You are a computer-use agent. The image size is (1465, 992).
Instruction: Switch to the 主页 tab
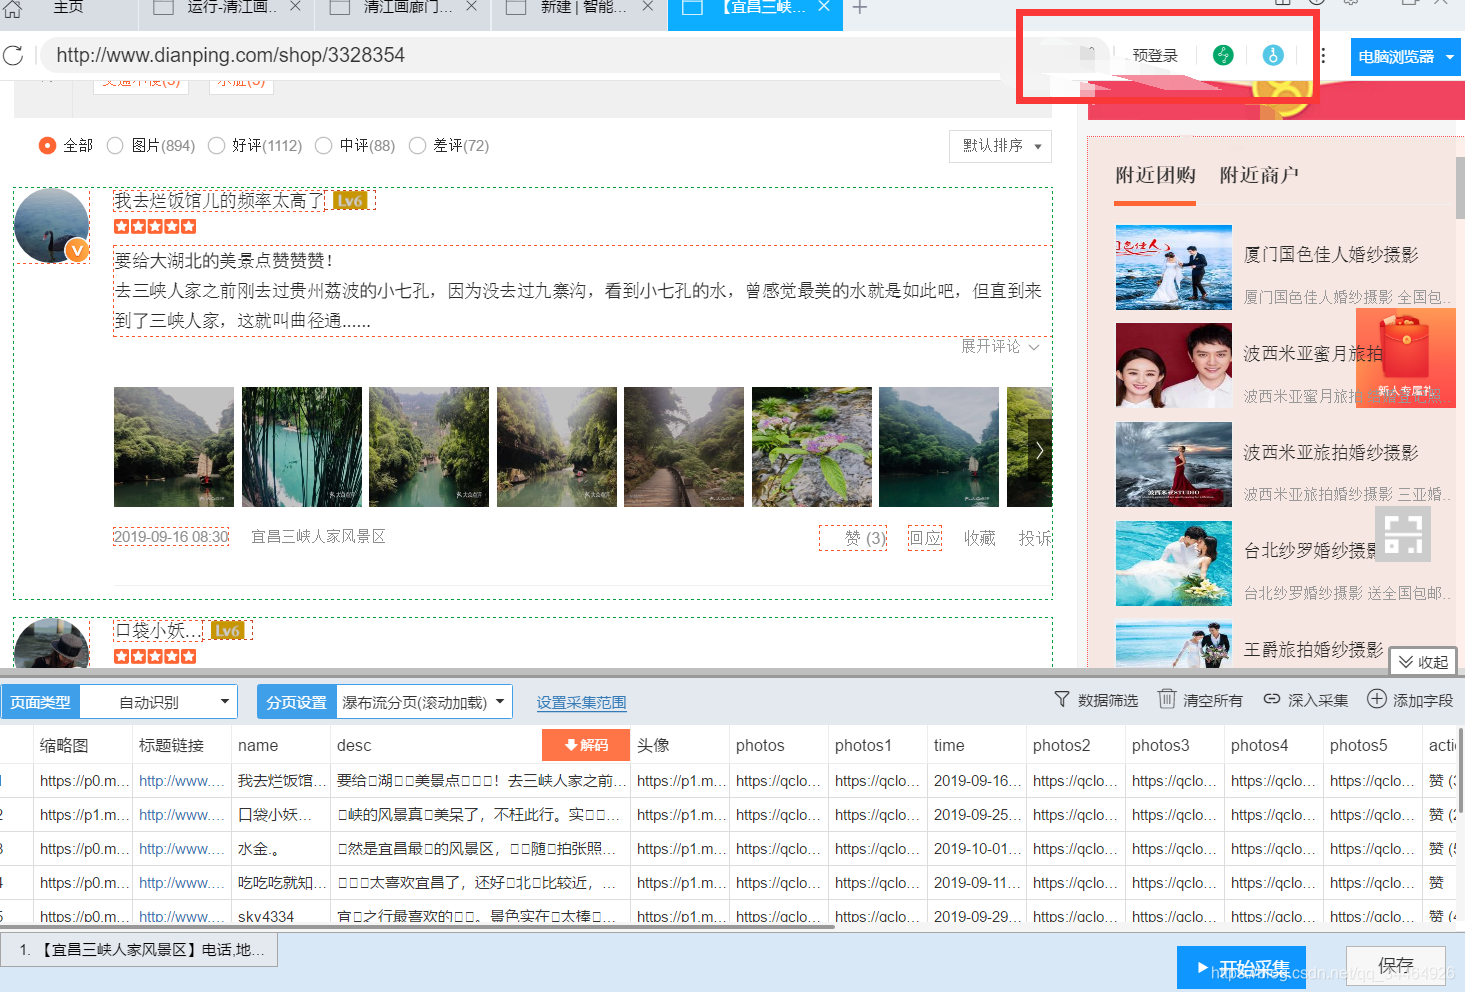pos(68,7)
